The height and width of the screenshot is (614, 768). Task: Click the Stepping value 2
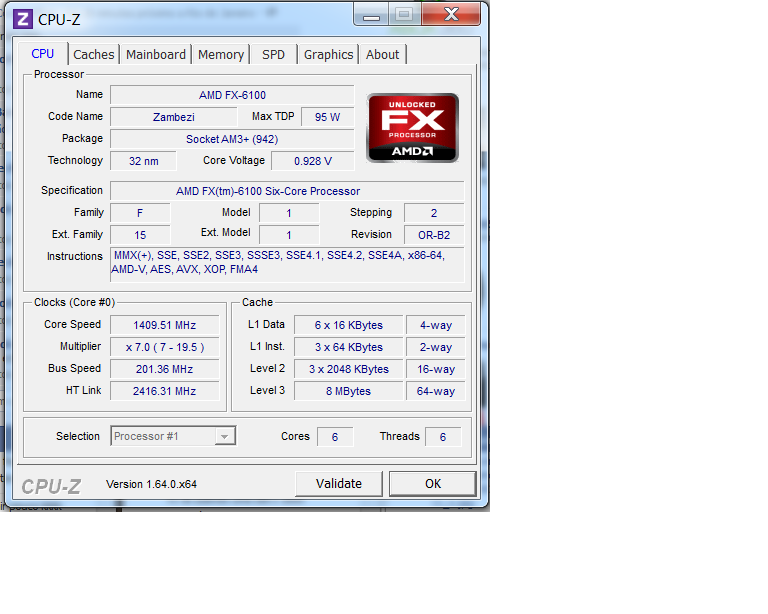tap(434, 213)
